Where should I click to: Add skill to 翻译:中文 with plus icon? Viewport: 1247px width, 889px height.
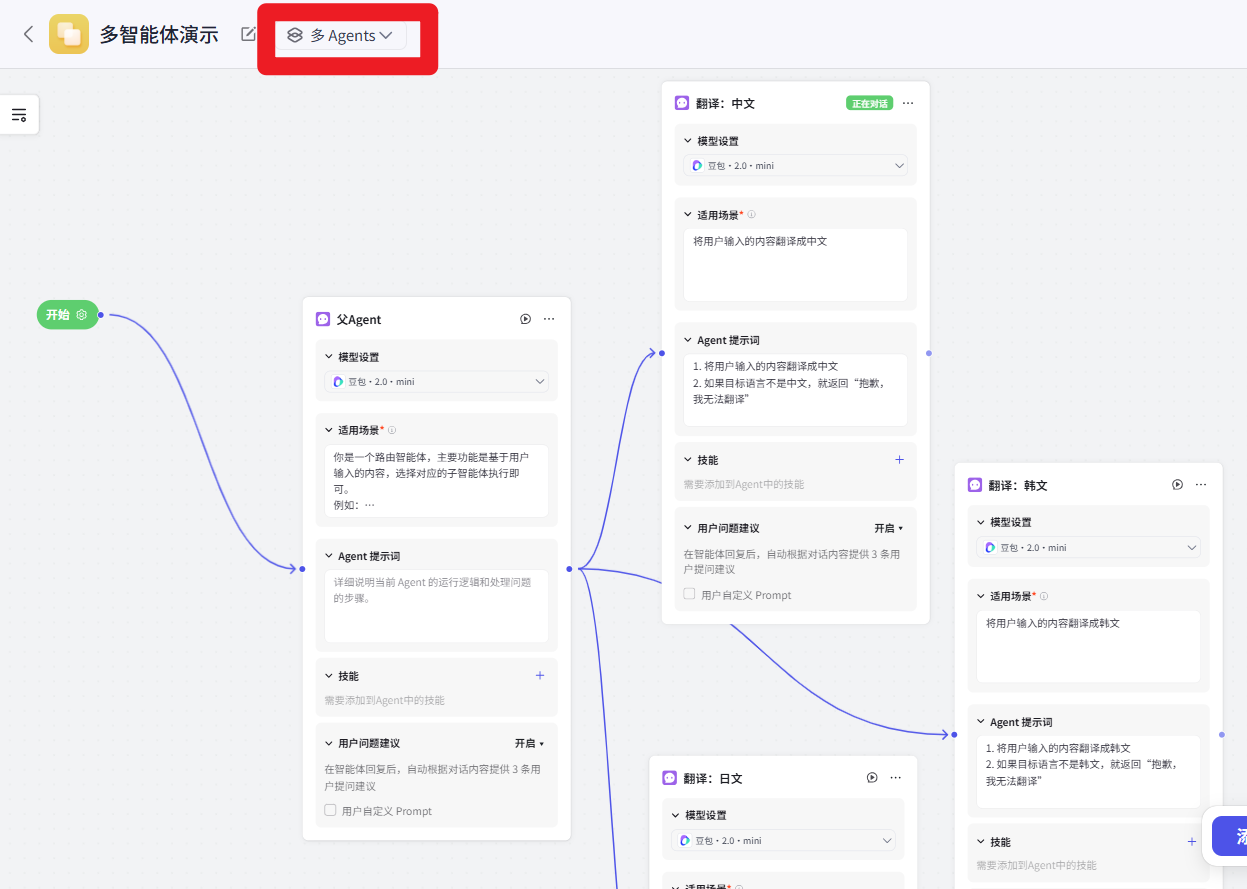(899, 460)
